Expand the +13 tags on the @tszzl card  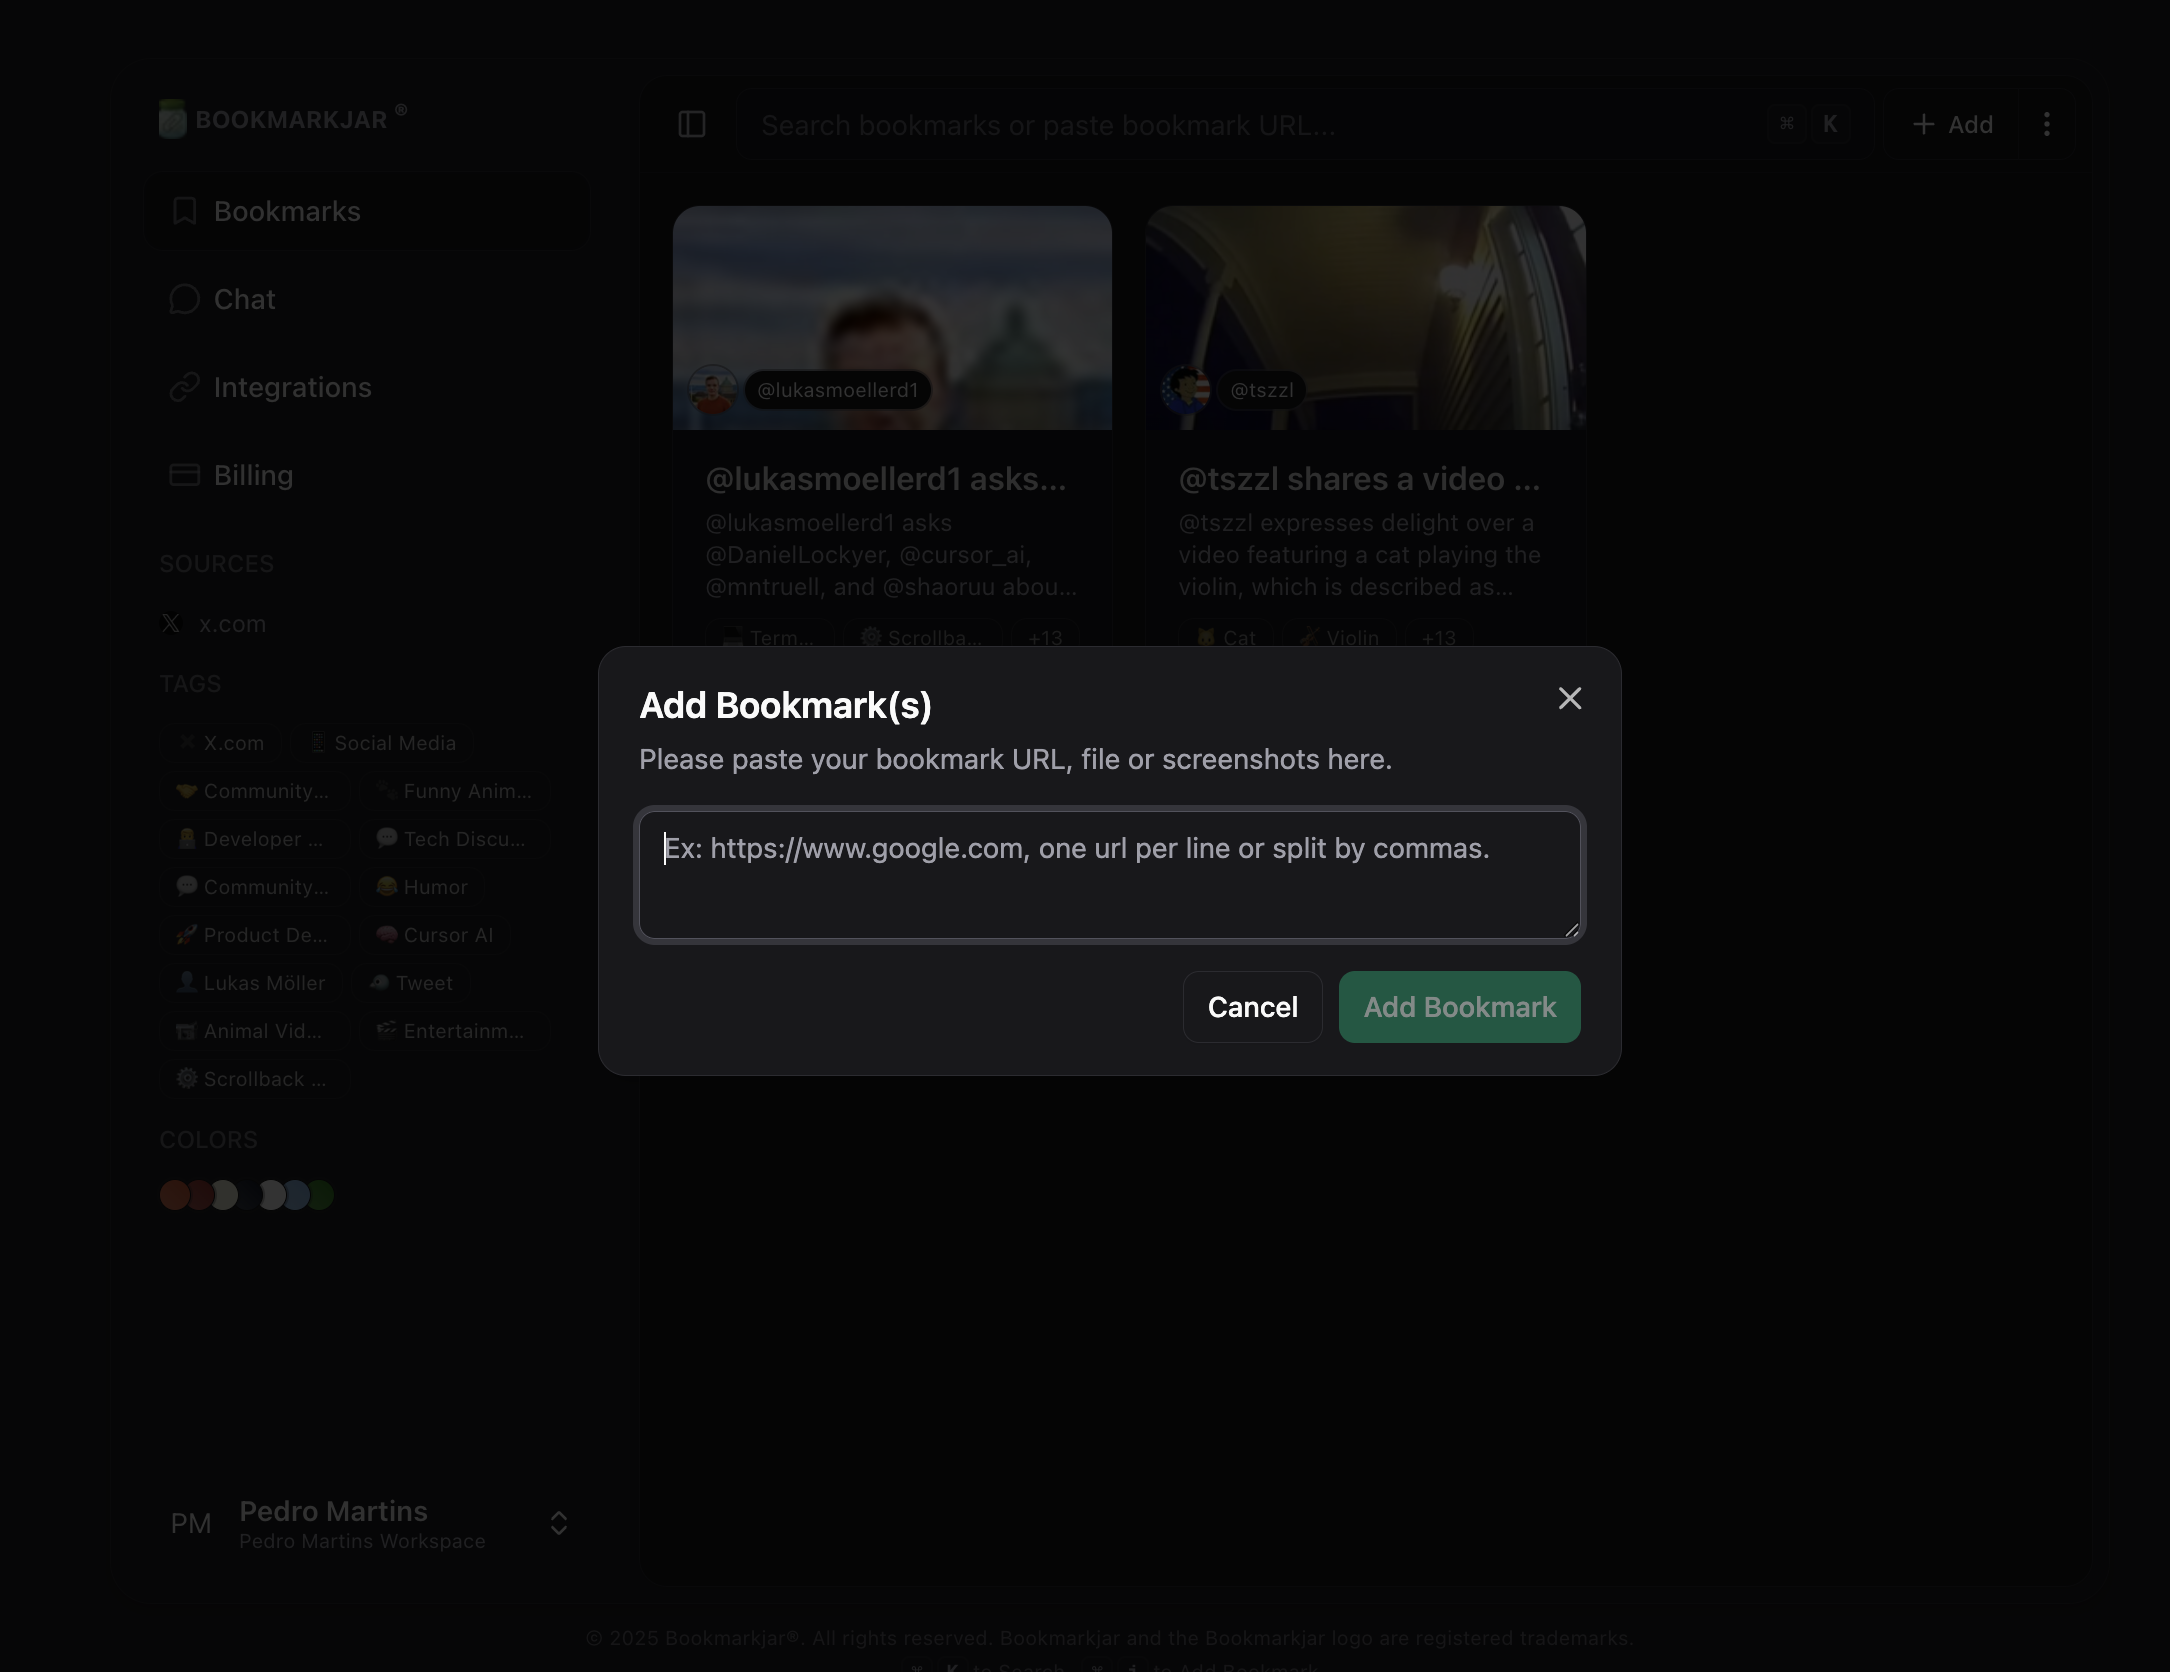(1438, 637)
